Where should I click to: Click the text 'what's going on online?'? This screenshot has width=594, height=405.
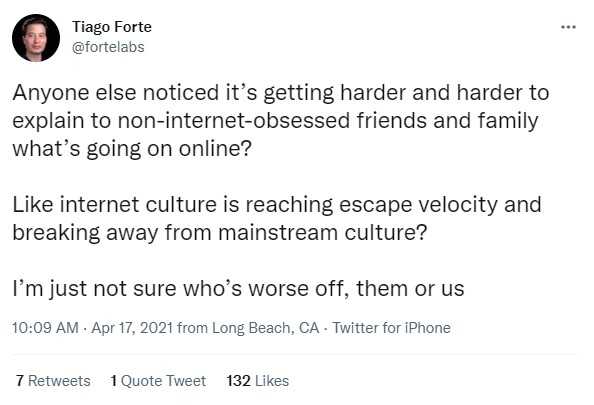click(x=132, y=149)
